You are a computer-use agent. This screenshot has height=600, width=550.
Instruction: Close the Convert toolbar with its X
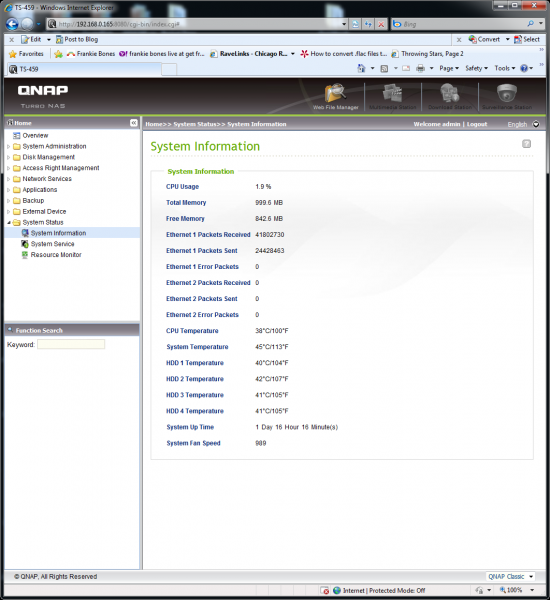(459, 39)
